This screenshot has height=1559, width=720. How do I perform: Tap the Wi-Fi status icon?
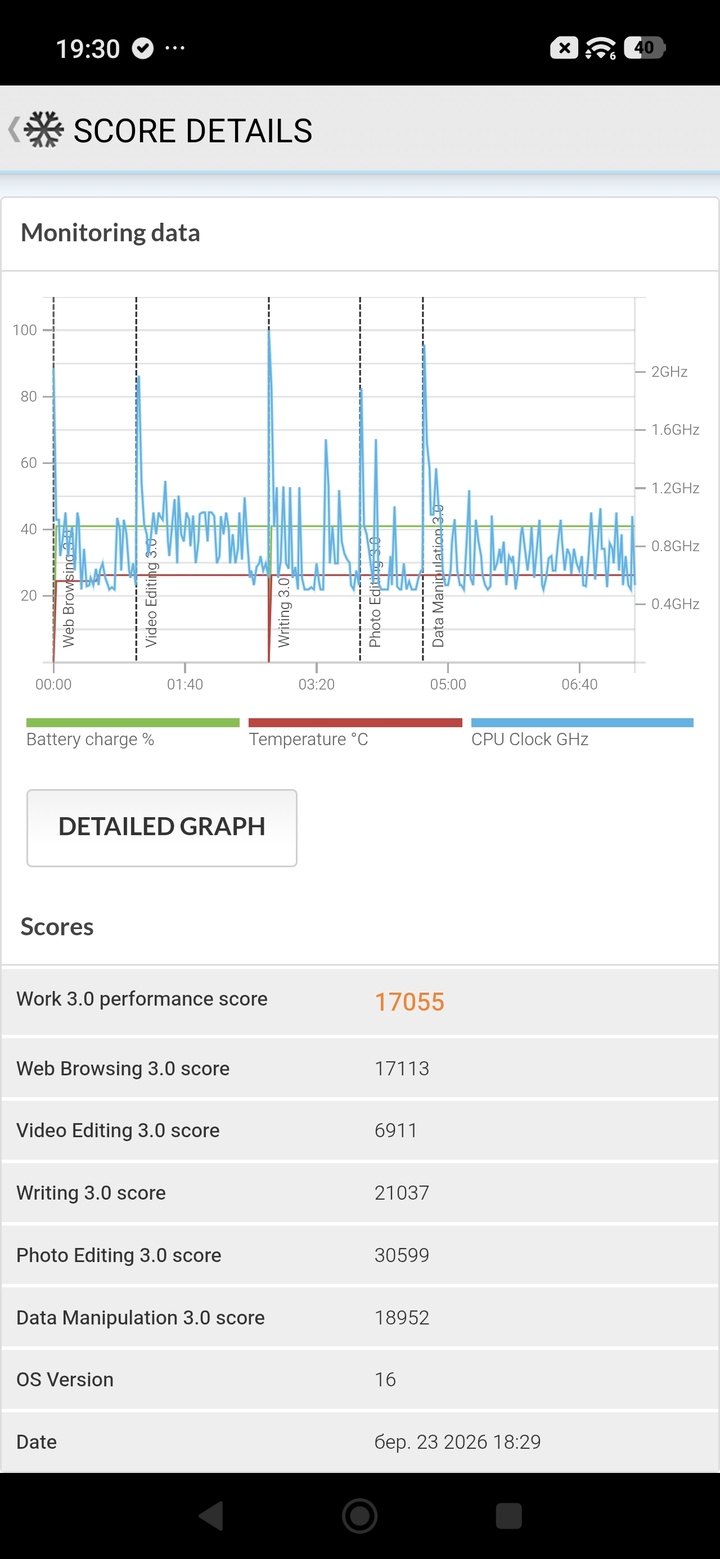coord(600,48)
